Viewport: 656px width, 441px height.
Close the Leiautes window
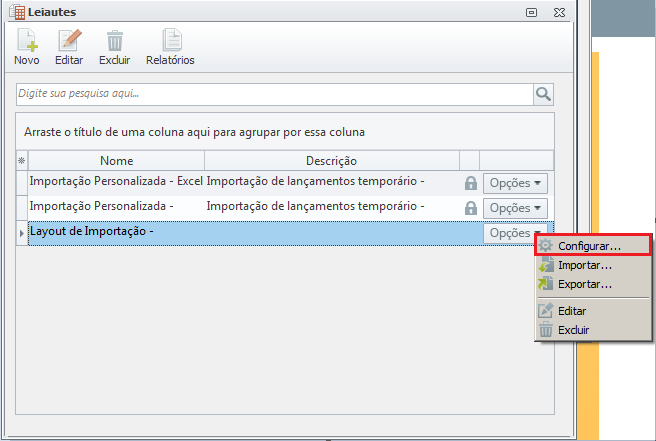click(x=559, y=13)
